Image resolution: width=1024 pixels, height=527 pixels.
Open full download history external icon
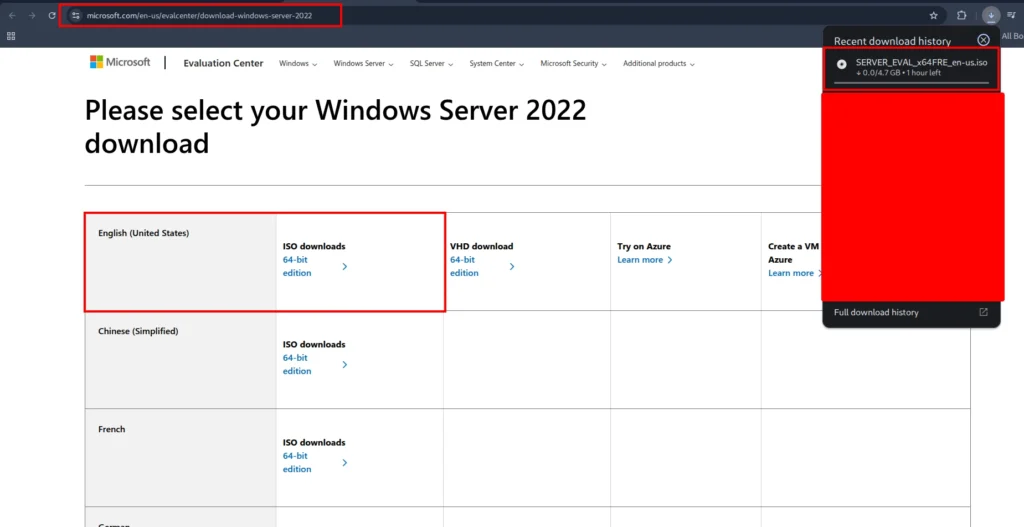pyautogui.click(x=983, y=312)
